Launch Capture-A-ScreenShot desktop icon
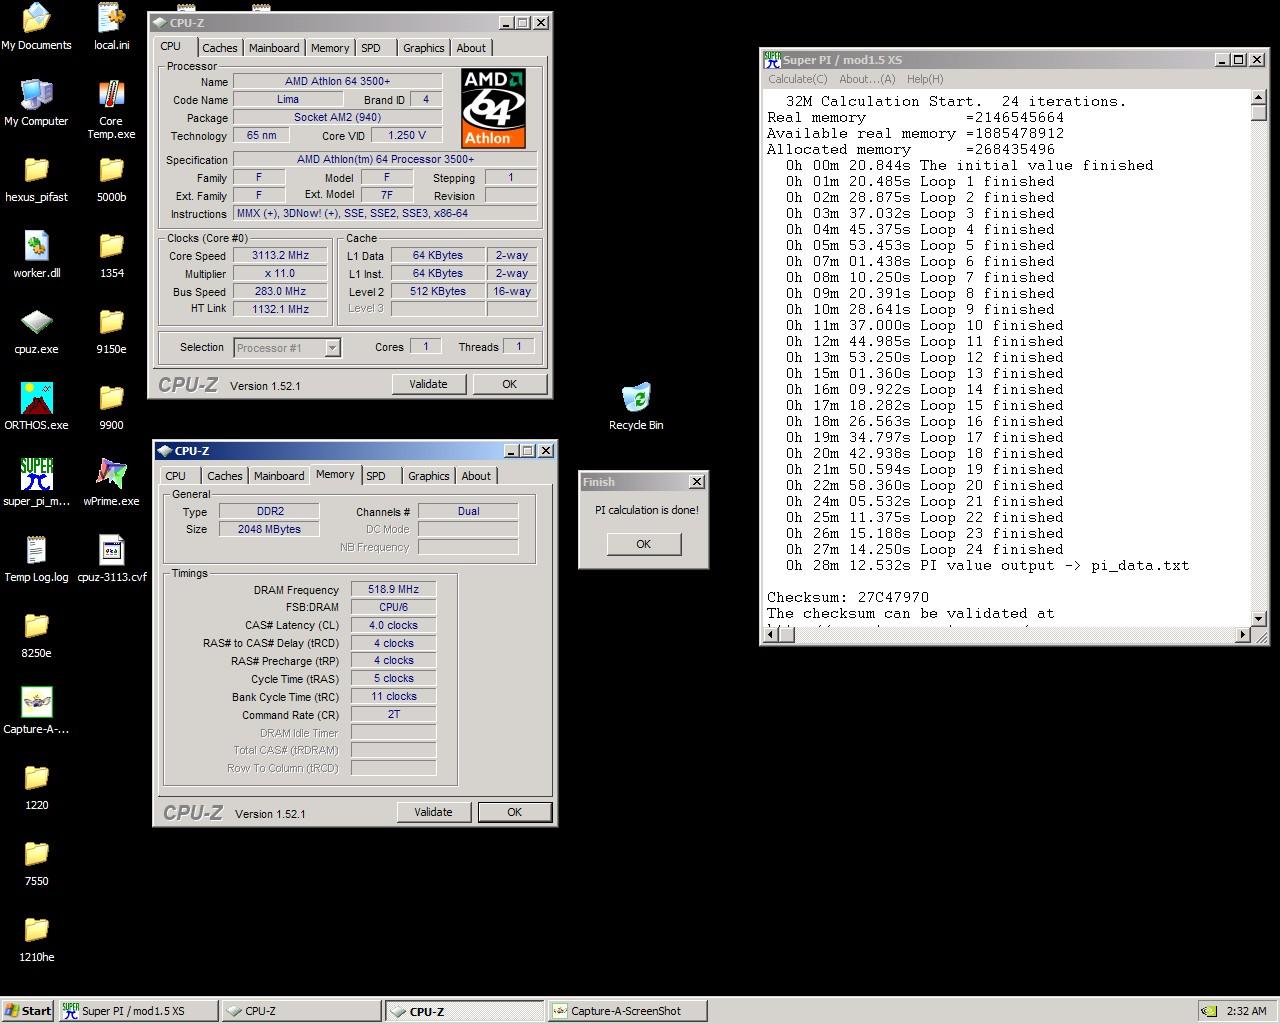This screenshot has width=1280, height=1024. point(36,711)
